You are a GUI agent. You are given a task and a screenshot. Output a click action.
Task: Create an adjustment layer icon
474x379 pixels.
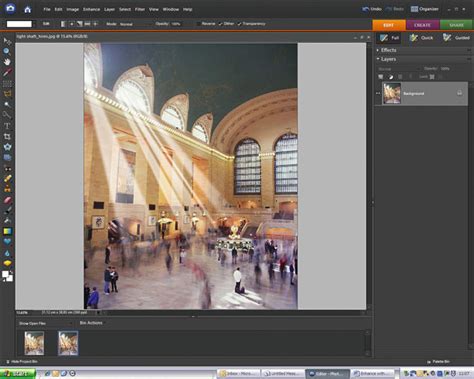391,77
